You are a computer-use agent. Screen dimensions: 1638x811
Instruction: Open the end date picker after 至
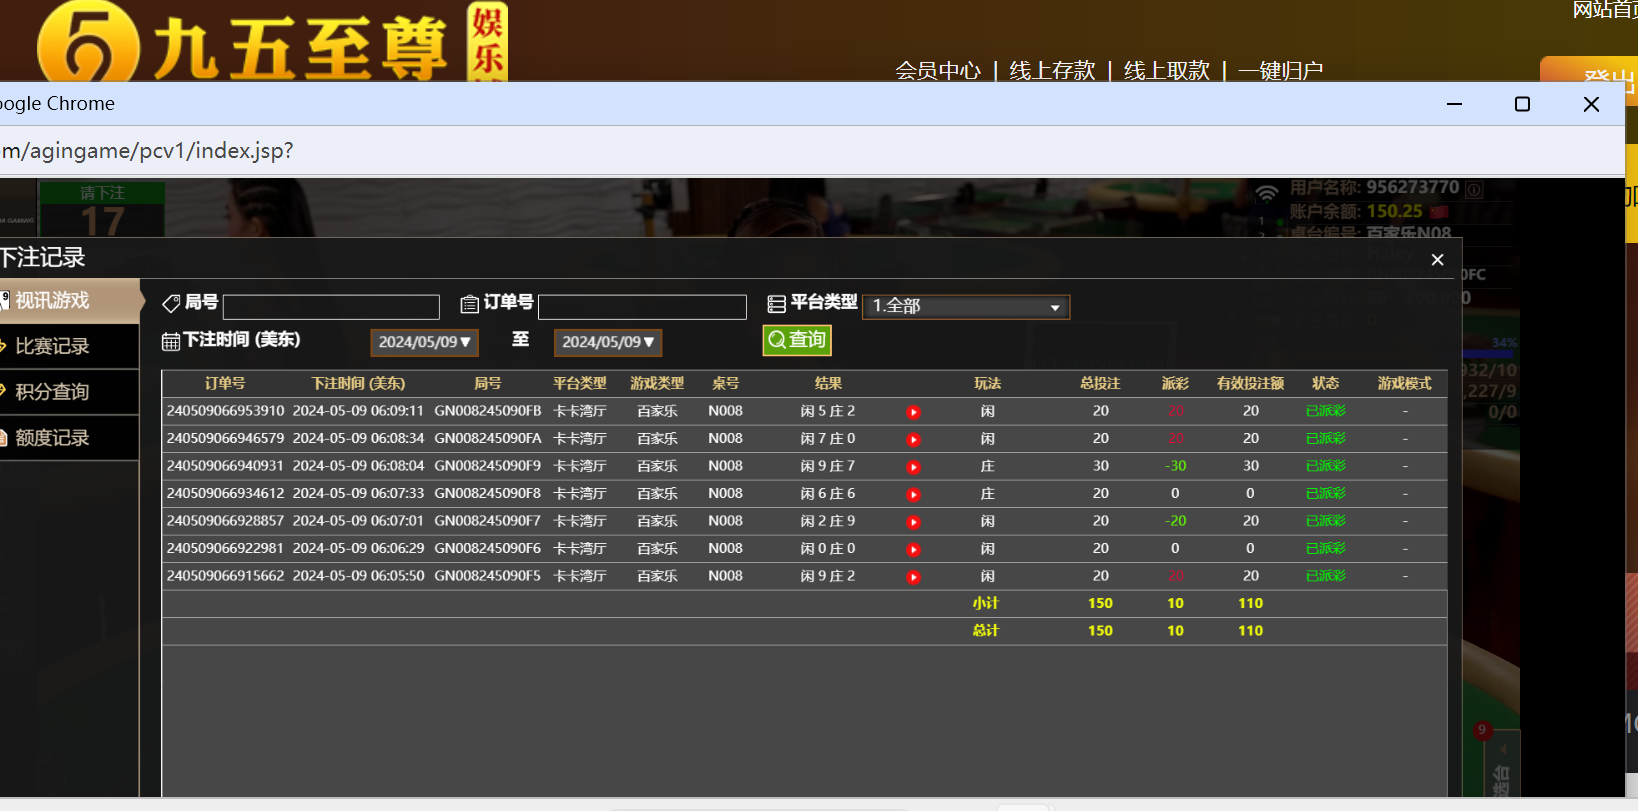pos(608,342)
